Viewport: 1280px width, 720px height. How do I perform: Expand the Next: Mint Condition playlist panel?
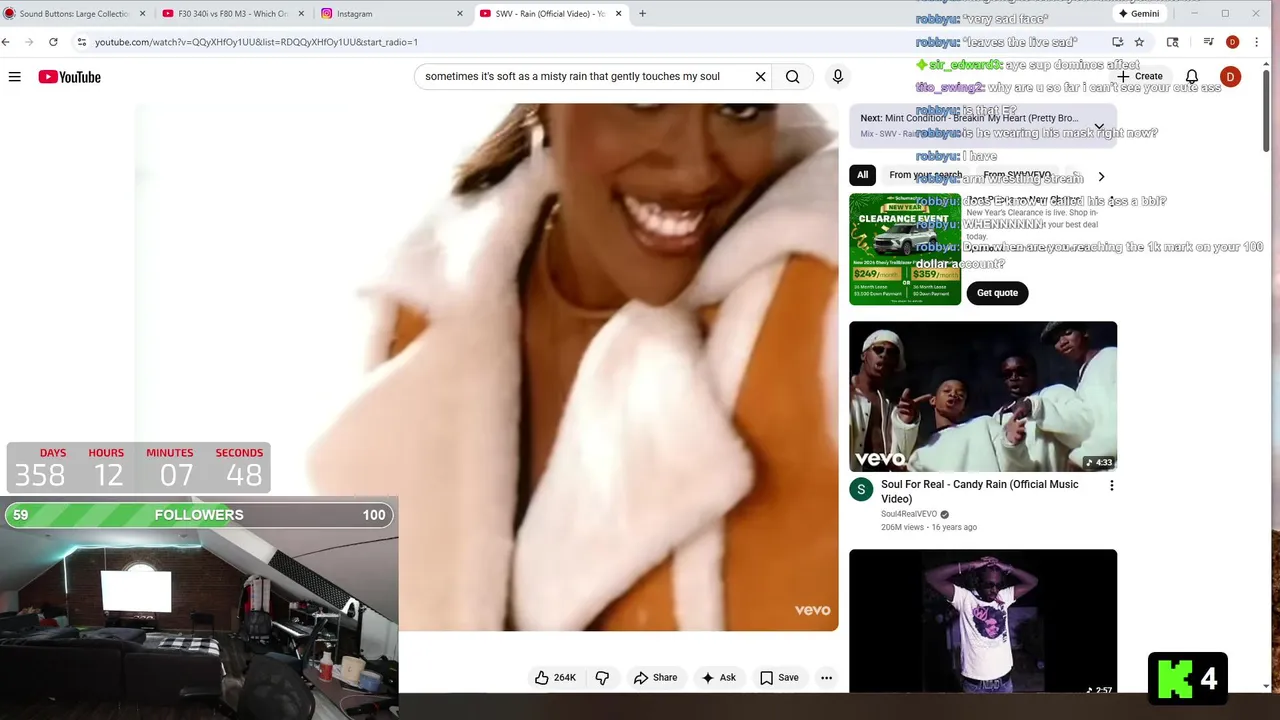[x=1099, y=126]
